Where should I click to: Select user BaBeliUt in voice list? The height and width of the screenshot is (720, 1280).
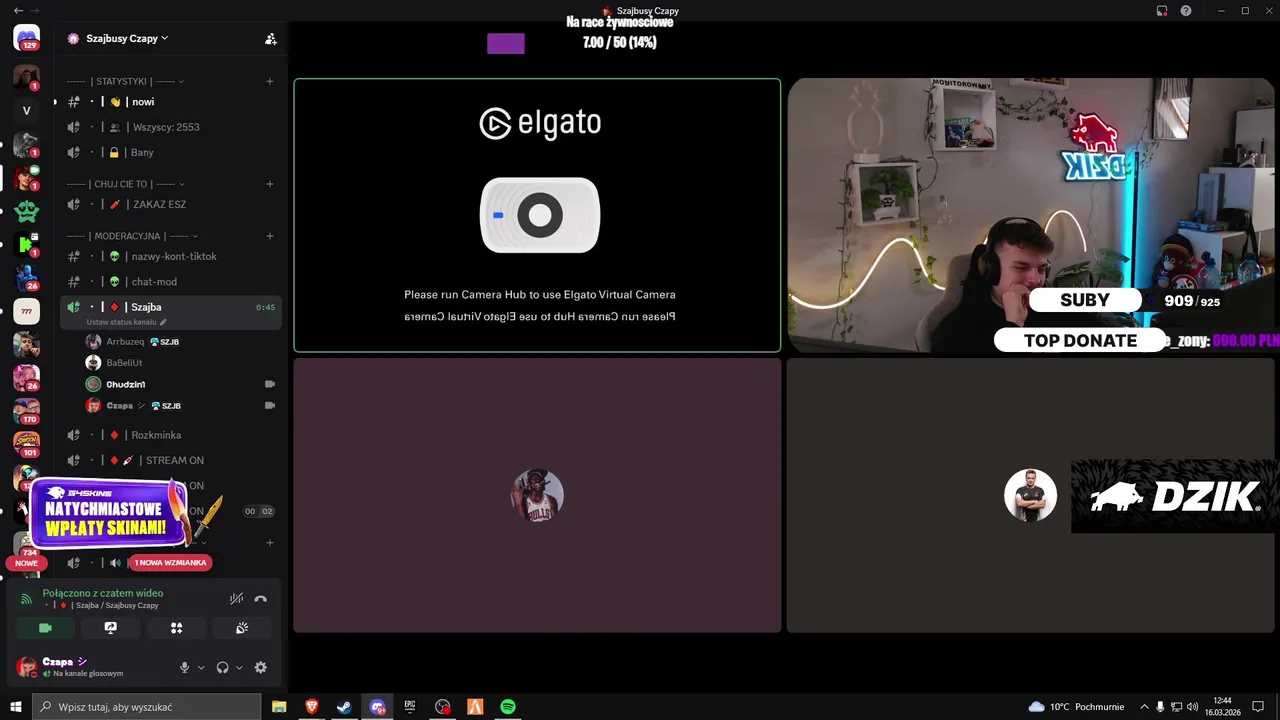[x=181, y=363]
